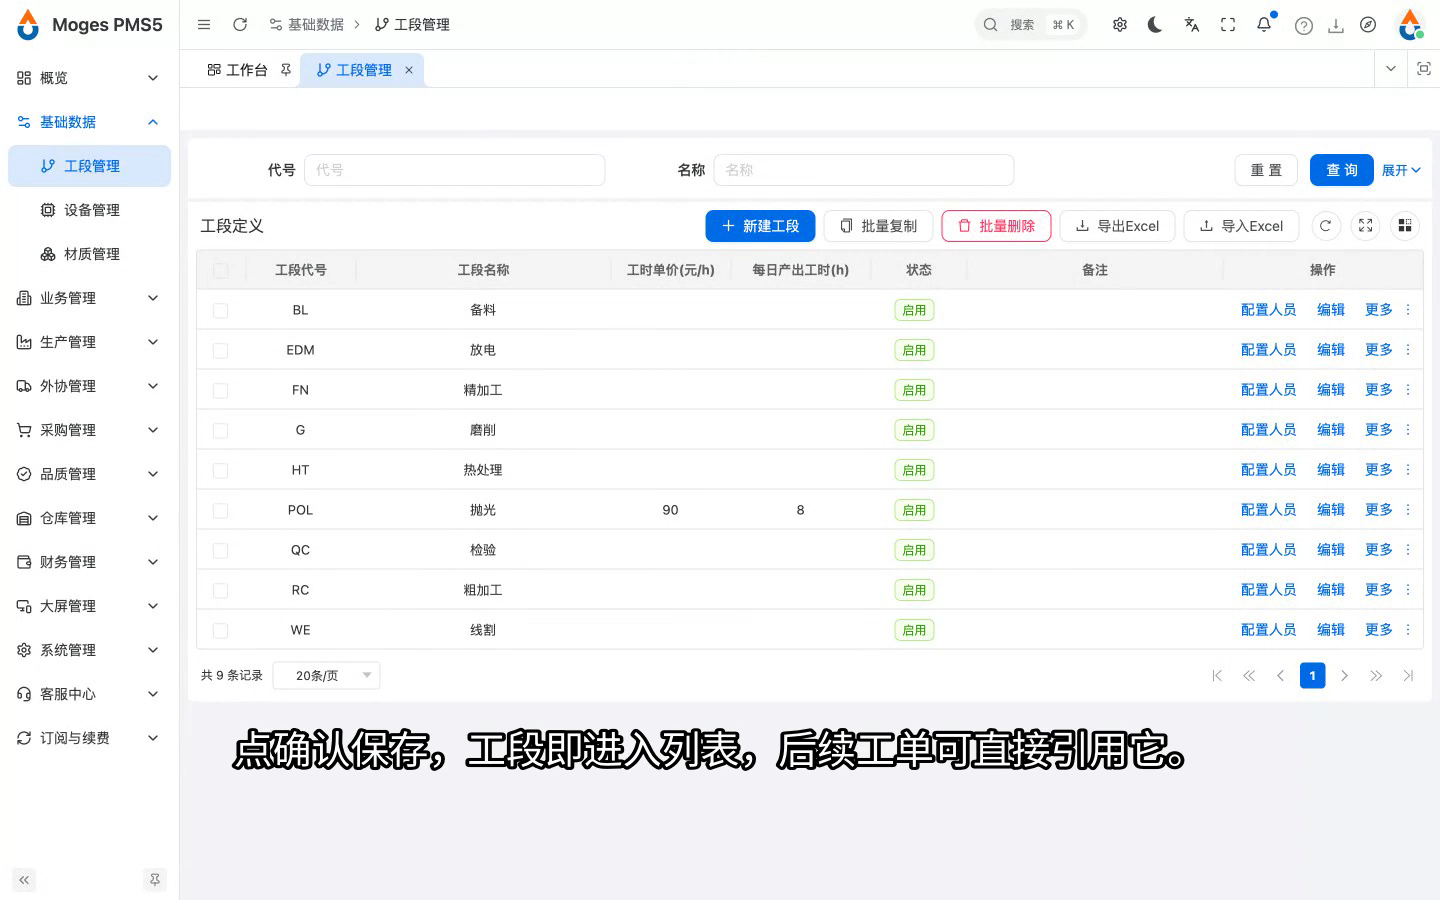The image size is (1440, 900).
Task: Open 设备管理 in the sidebar
Action: (89, 210)
